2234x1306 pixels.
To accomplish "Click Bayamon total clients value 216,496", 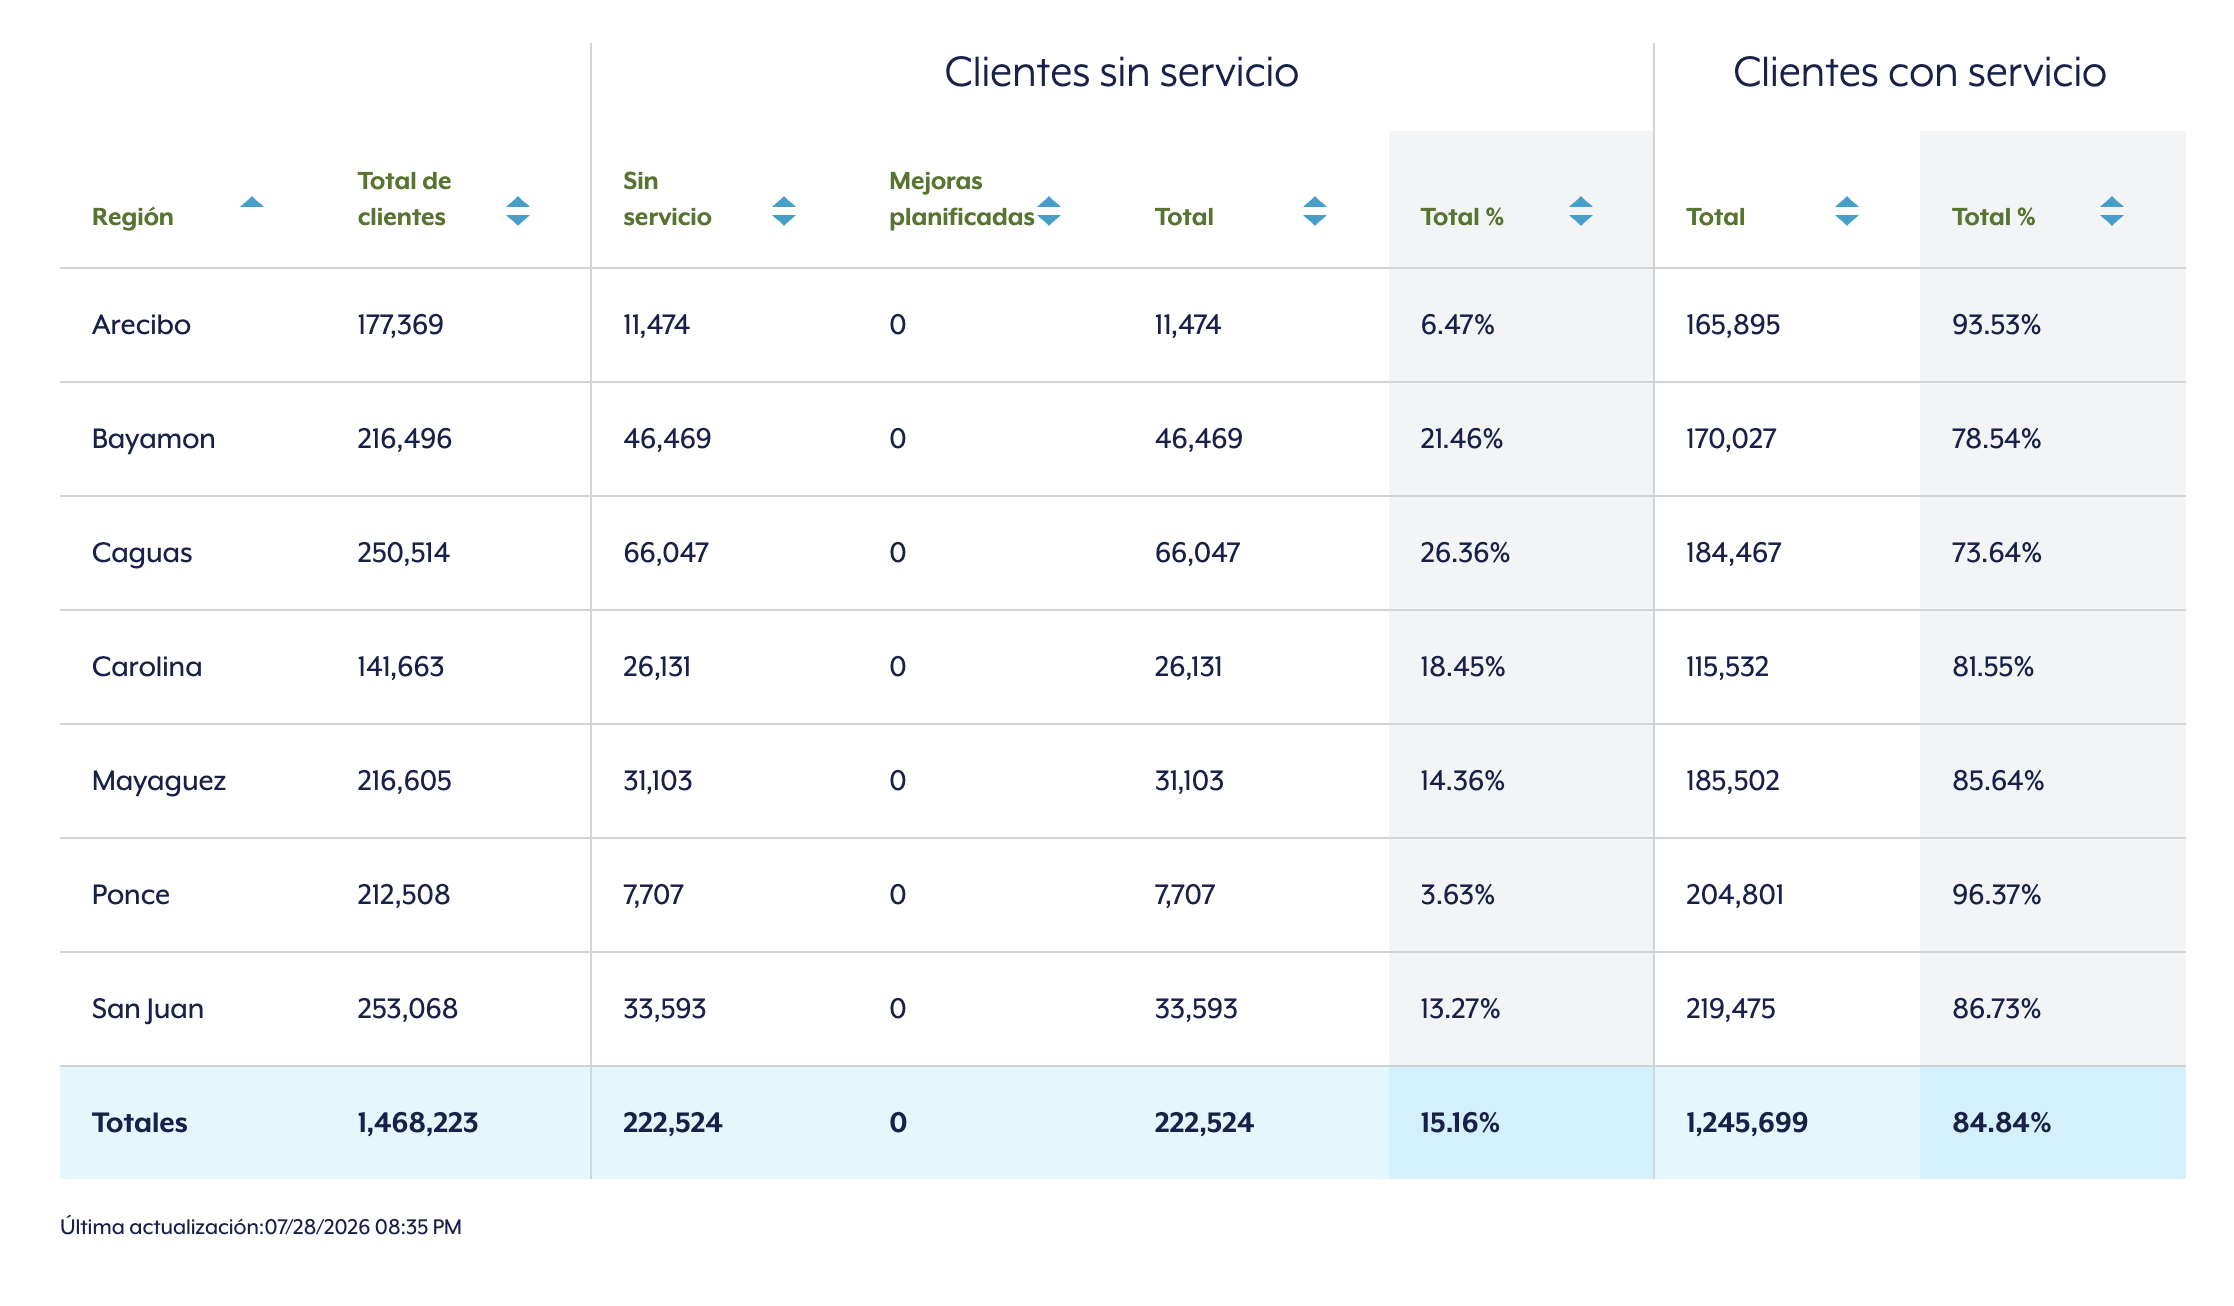I will tap(405, 439).
